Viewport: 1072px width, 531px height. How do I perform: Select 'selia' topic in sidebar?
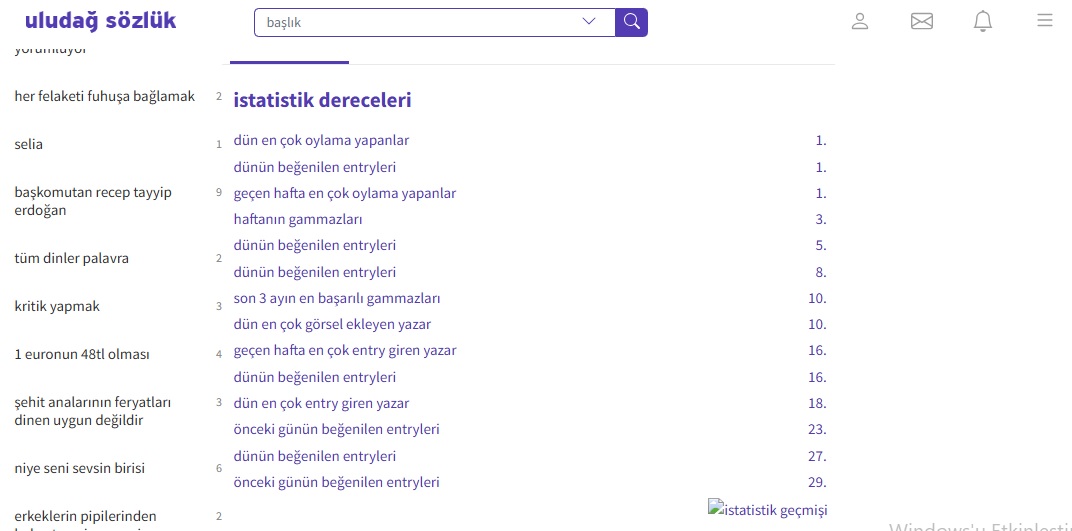(29, 144)
